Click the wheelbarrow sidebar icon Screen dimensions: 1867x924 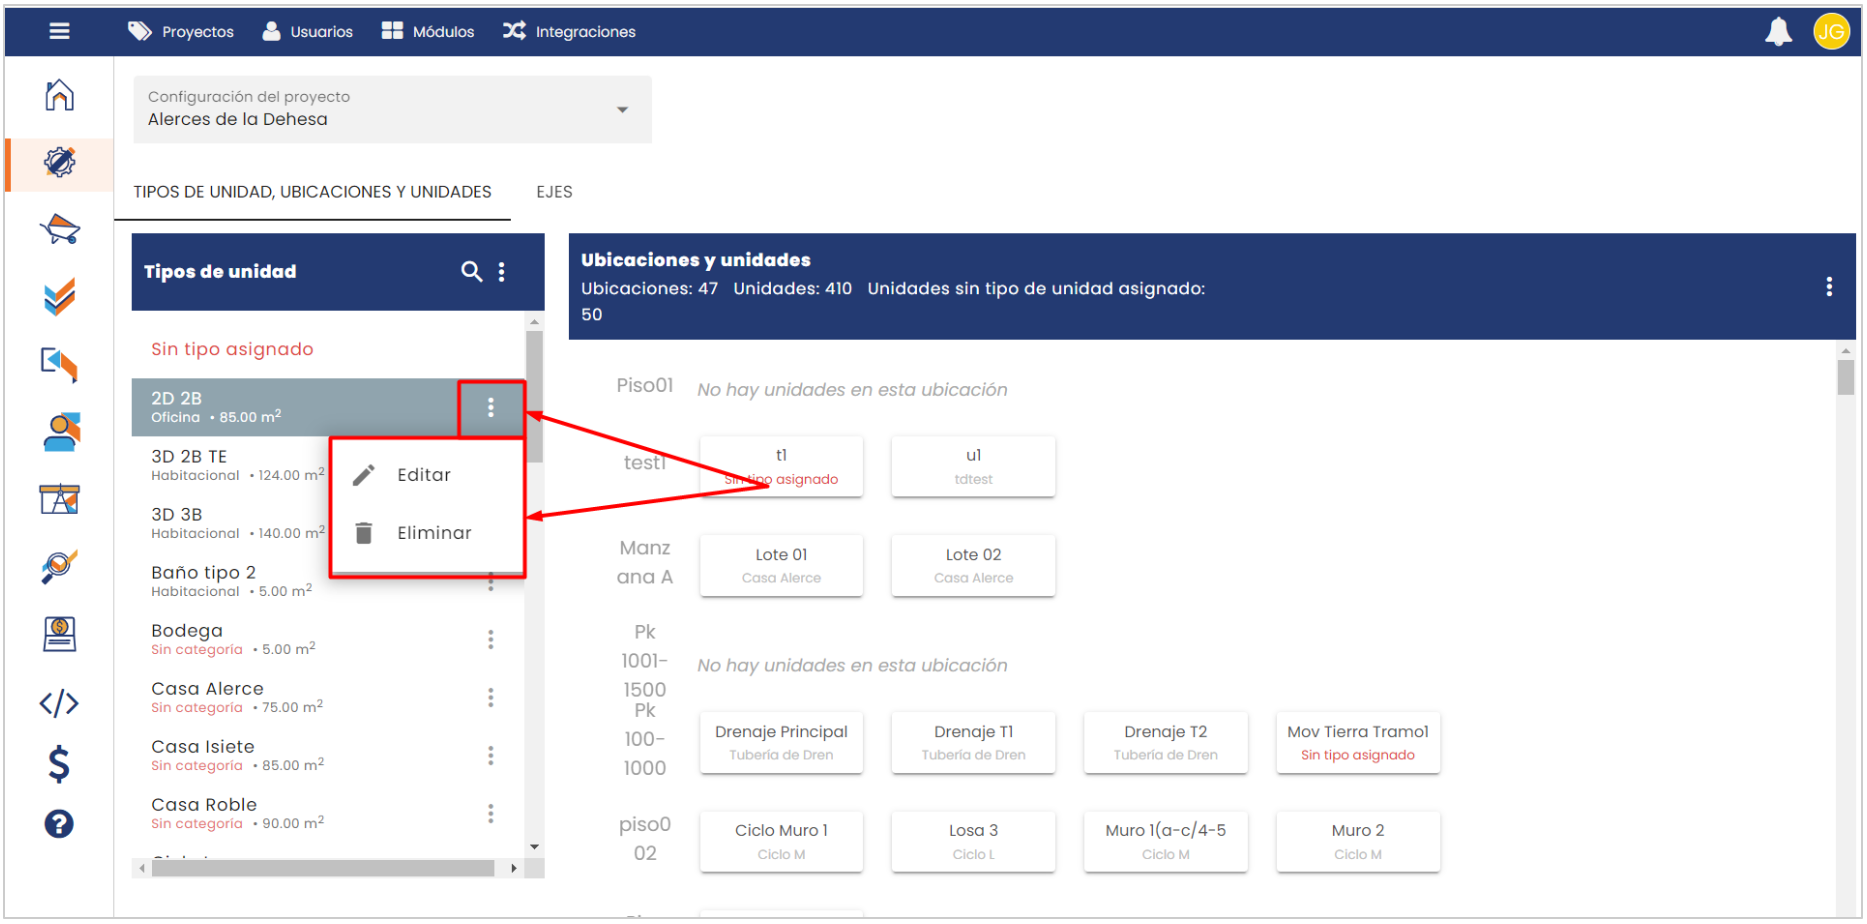click(59, 230)
